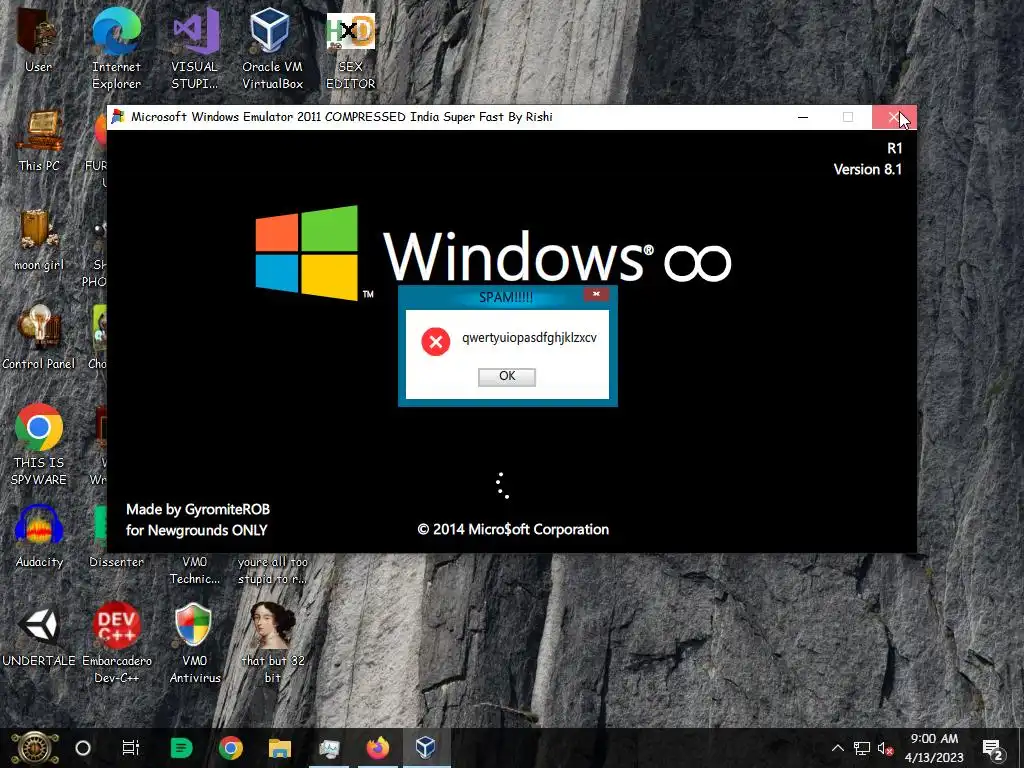The image size is (1024, 768).
Task: Open the User folder desktop icon
Action: [38, 40]
